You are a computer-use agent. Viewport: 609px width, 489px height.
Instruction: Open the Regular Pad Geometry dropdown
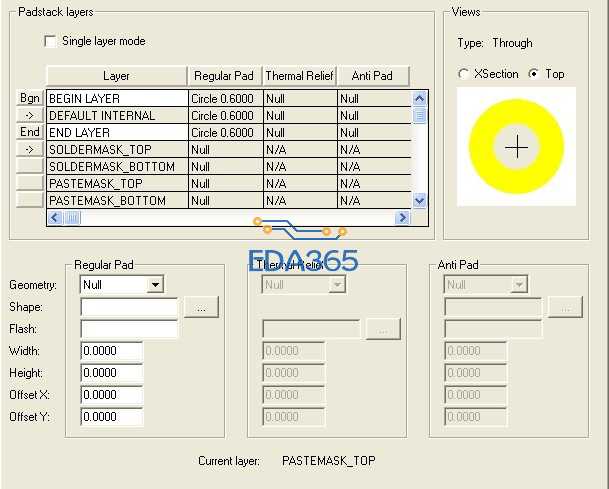(x=155, y=285)
